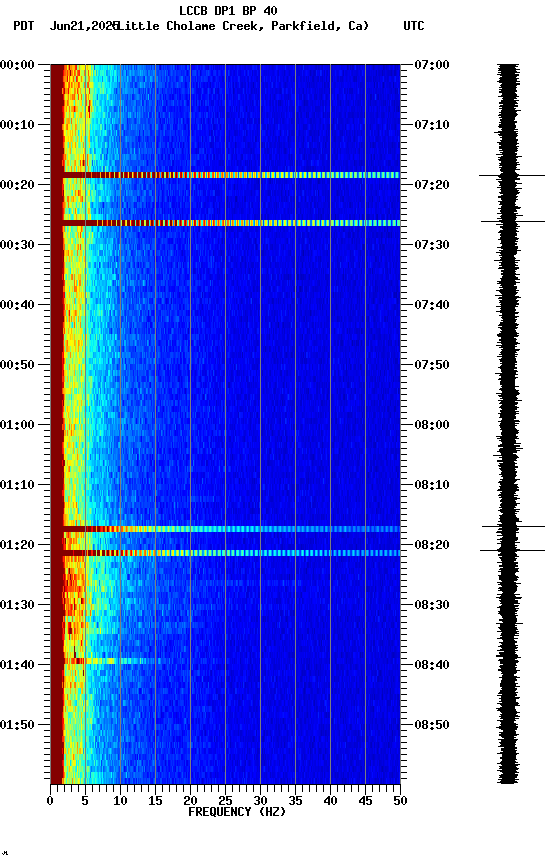The height and width of the screenshot is (864, 552).
Task: Click the broadband event band near 07:18
Action: 231,175
